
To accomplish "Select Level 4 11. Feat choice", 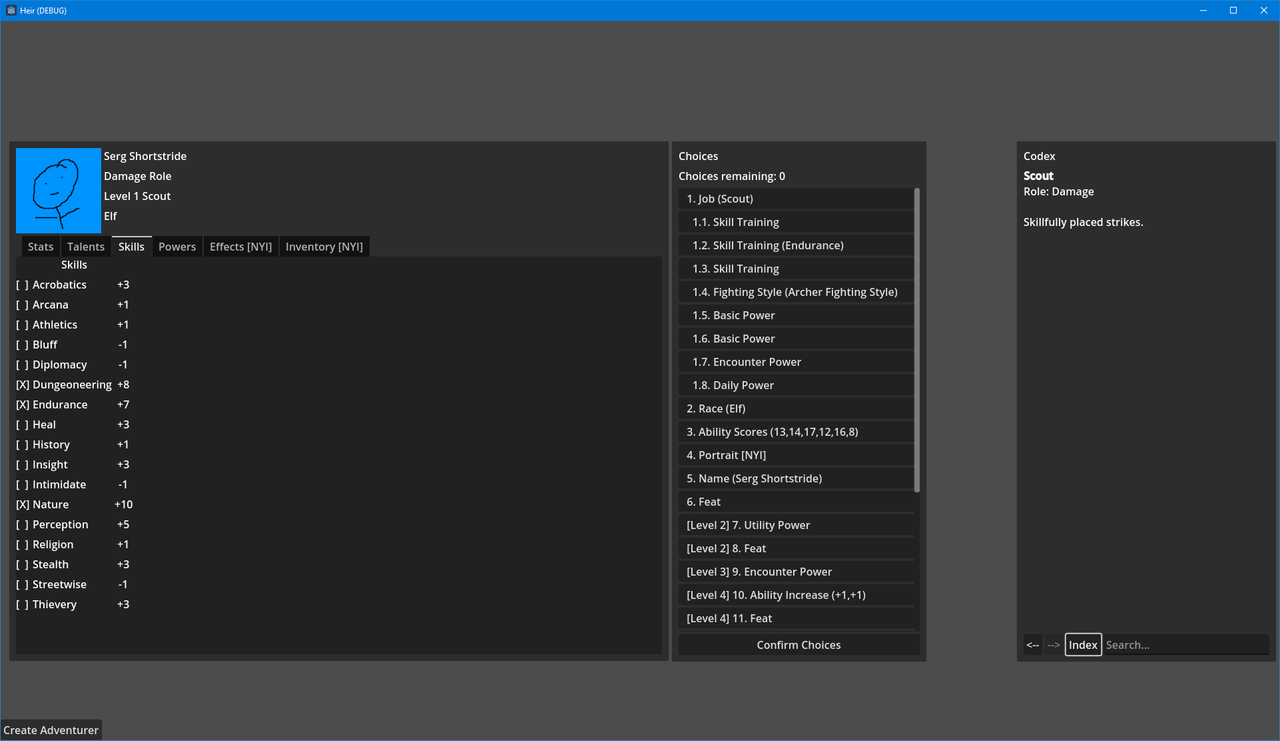I will (796, 619).
